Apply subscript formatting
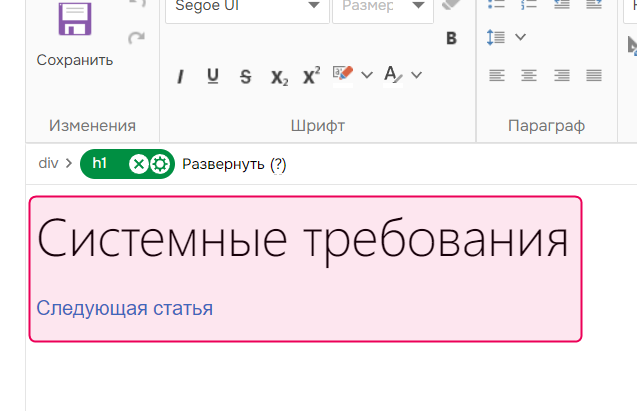The height and width of the screenshot is (411, 637). pyautogui.click(x=280, y=77)
